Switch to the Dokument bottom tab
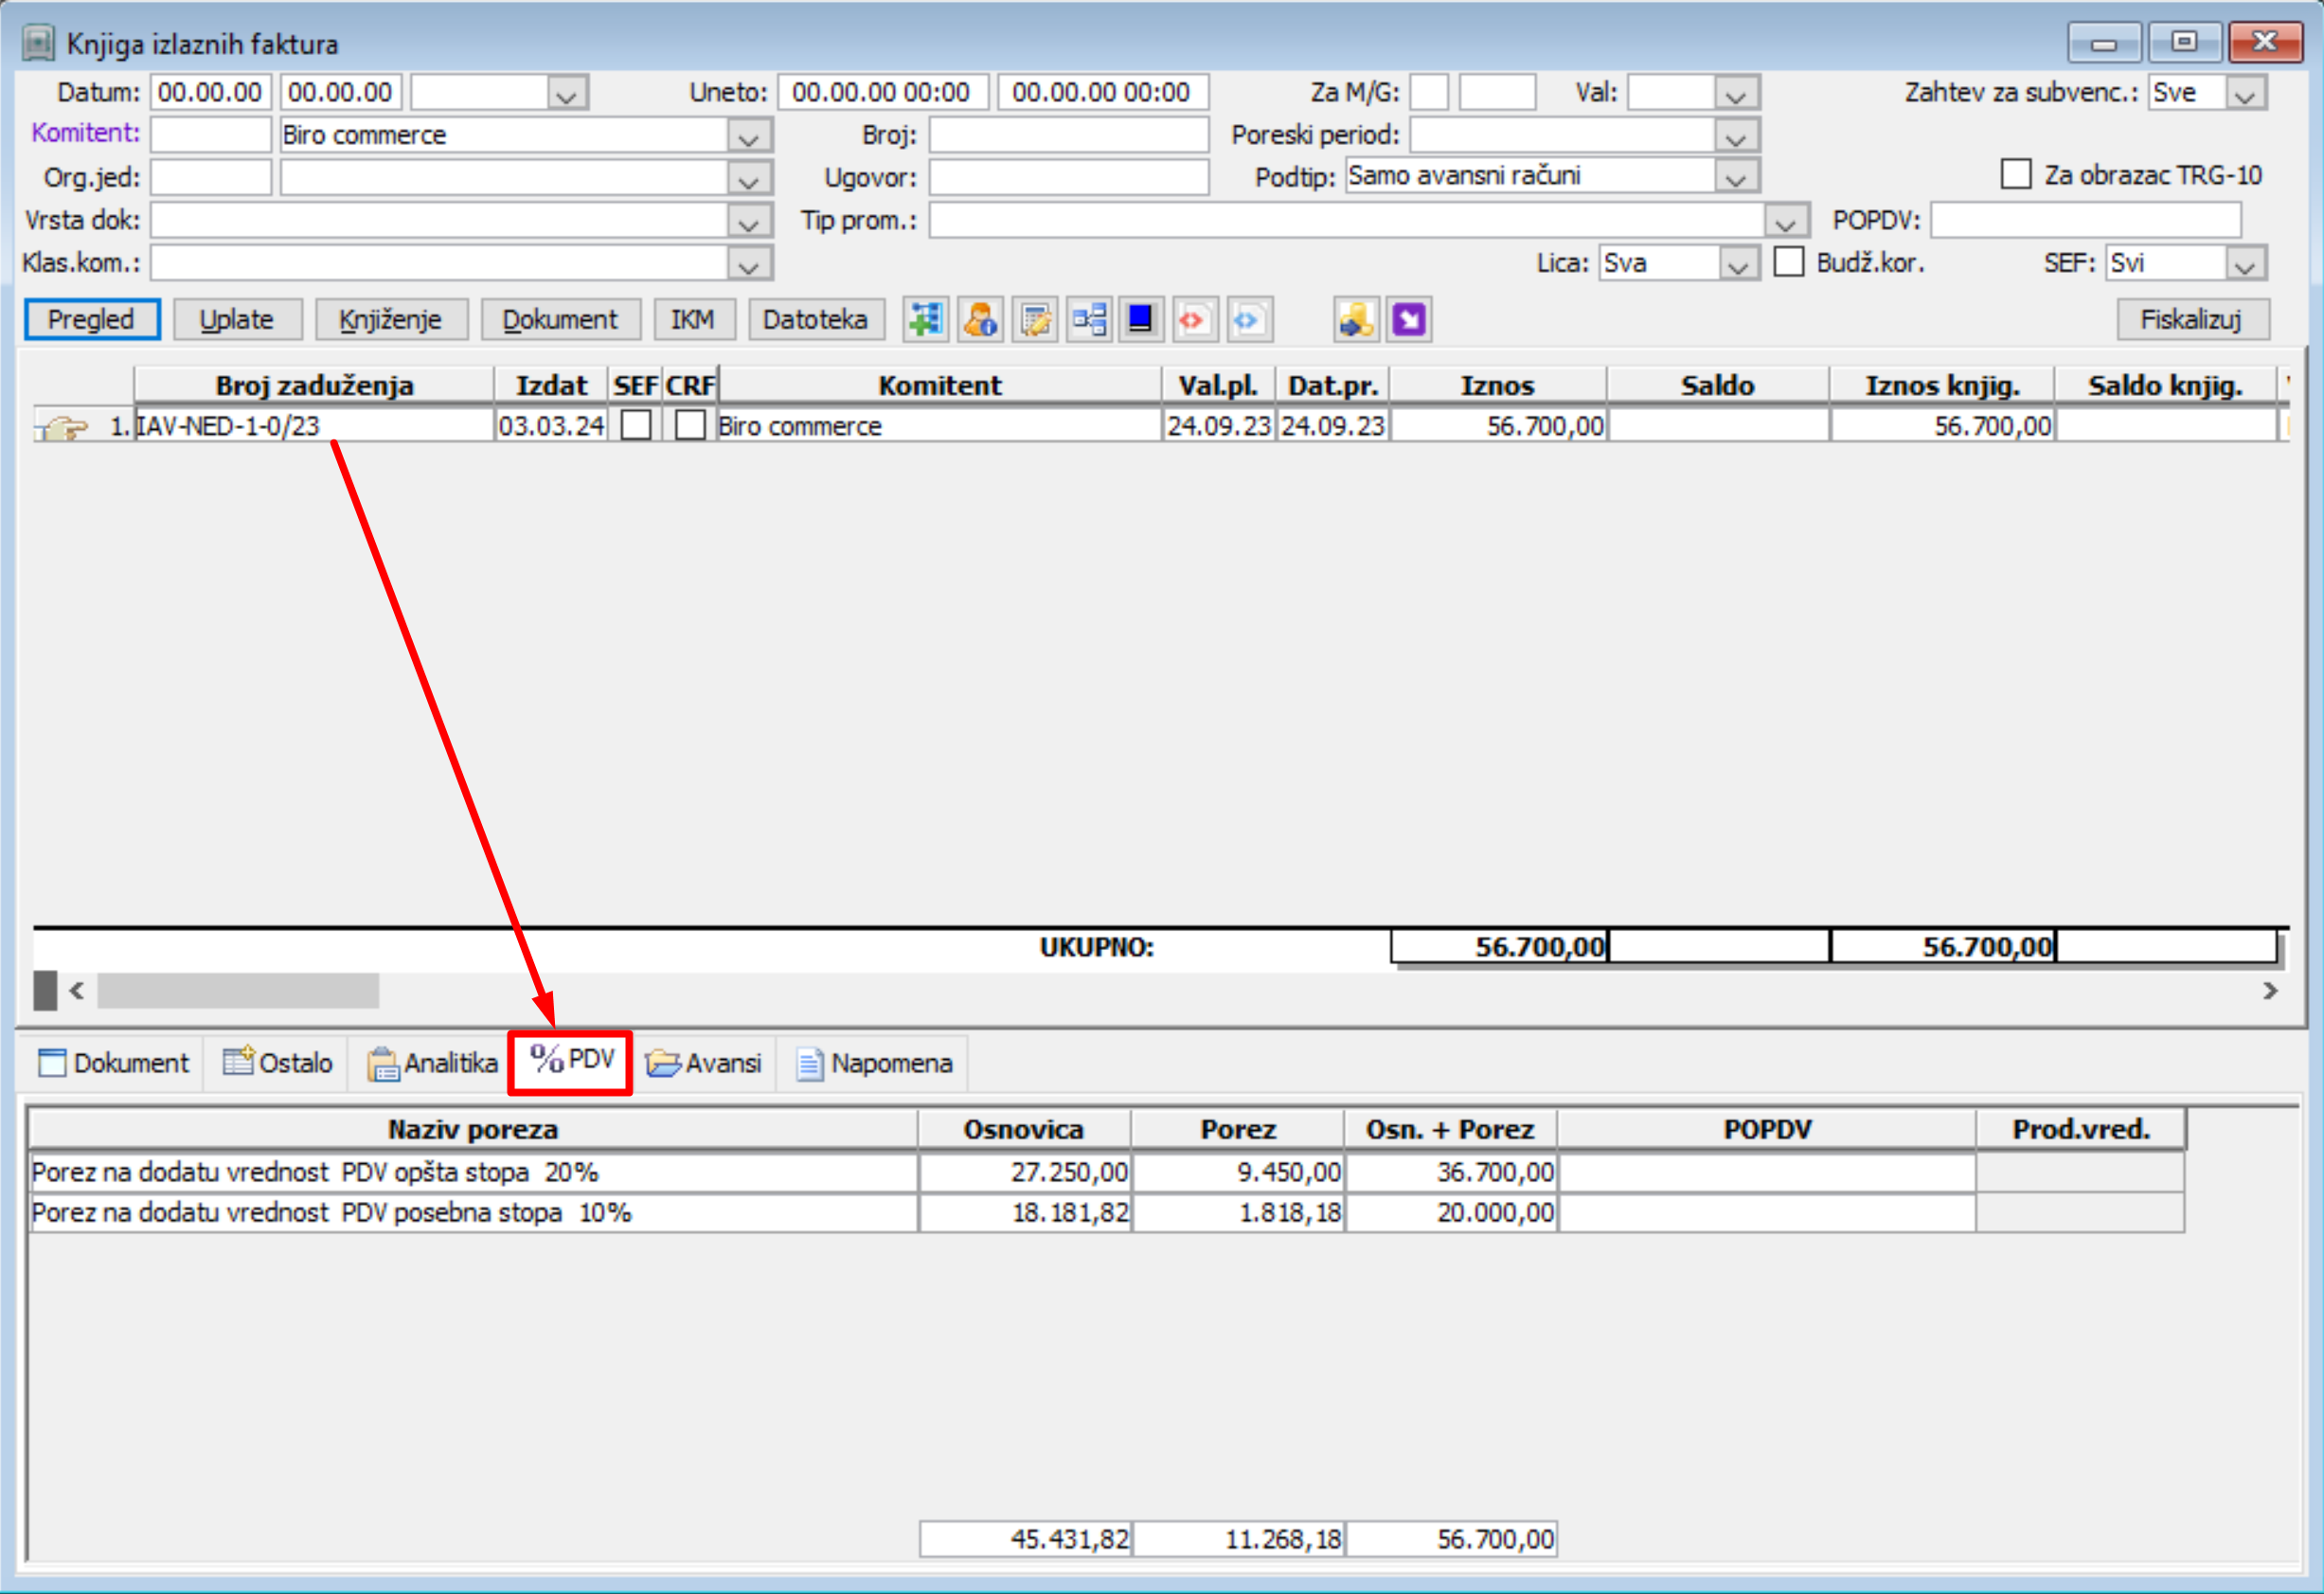Image resolution: width=2324 pixels, height=1594 pixels. (113, 1062)
